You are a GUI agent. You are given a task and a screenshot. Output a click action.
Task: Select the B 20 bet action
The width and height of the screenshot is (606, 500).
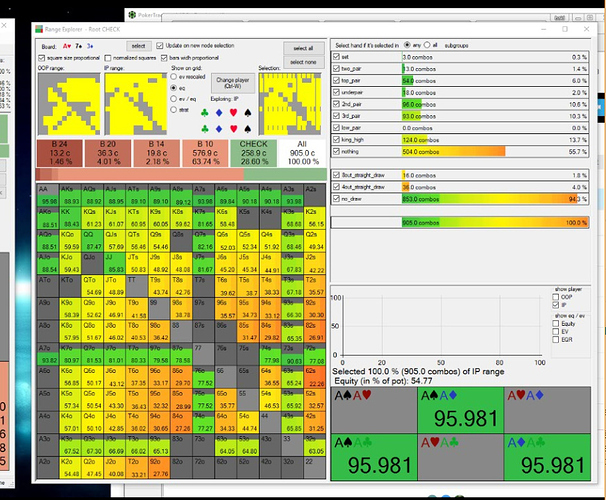[108, 153]
